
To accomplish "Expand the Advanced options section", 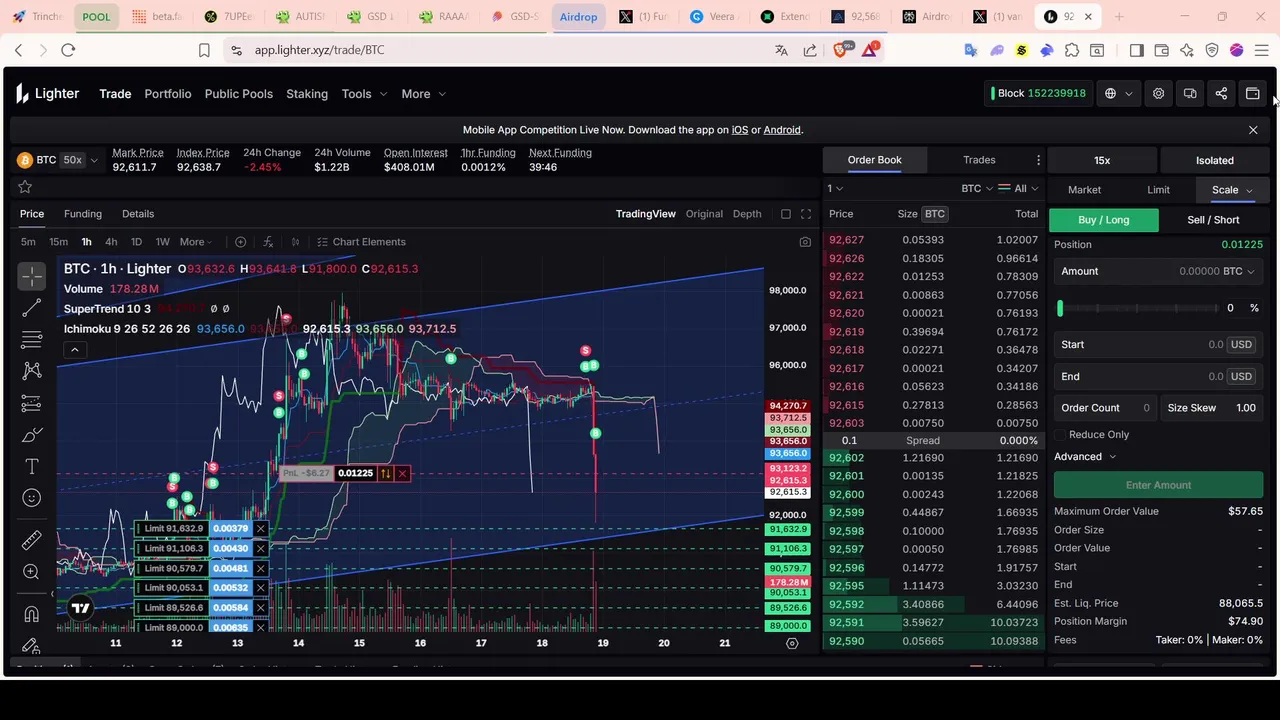I will point(1085,457).
